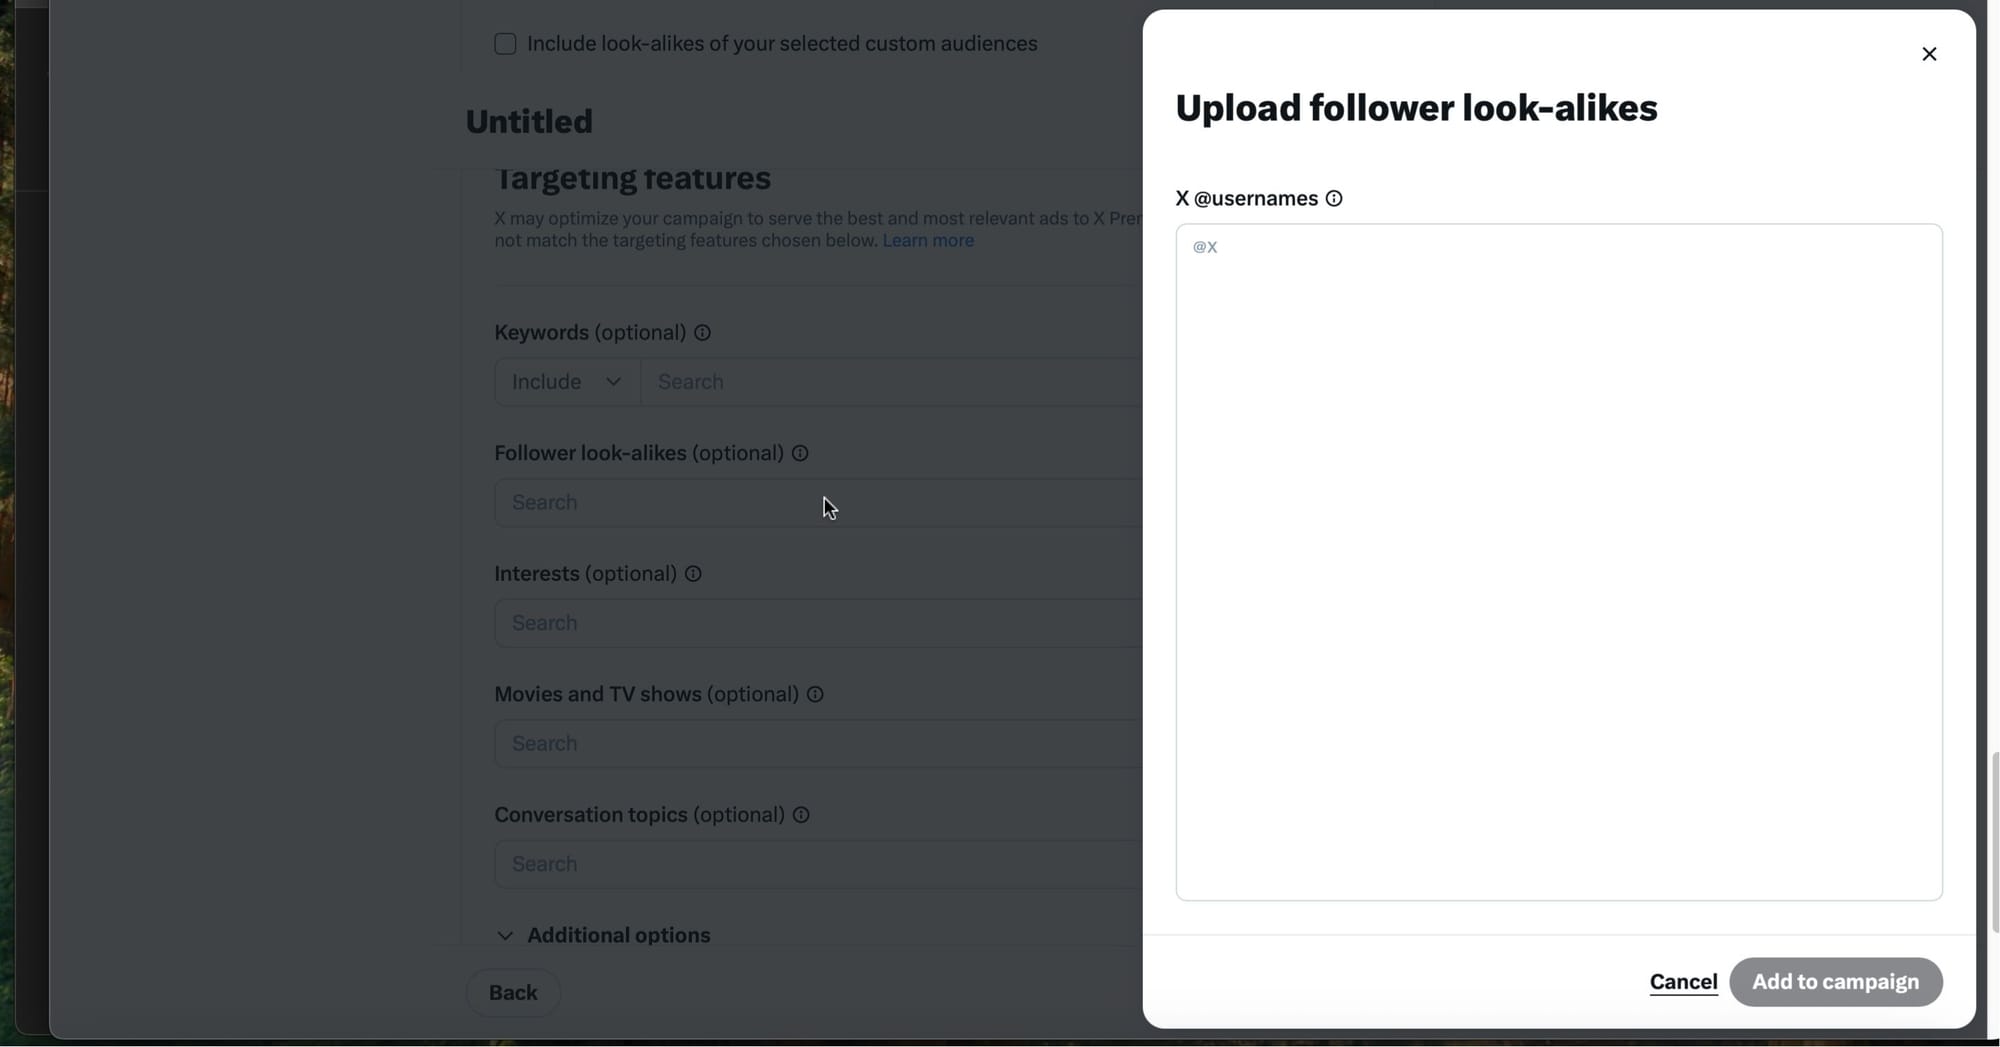Image resolution: width=2000 pixels, height=1047 pixels.
Task: Open the Learn more link
Action: [928, 240]
